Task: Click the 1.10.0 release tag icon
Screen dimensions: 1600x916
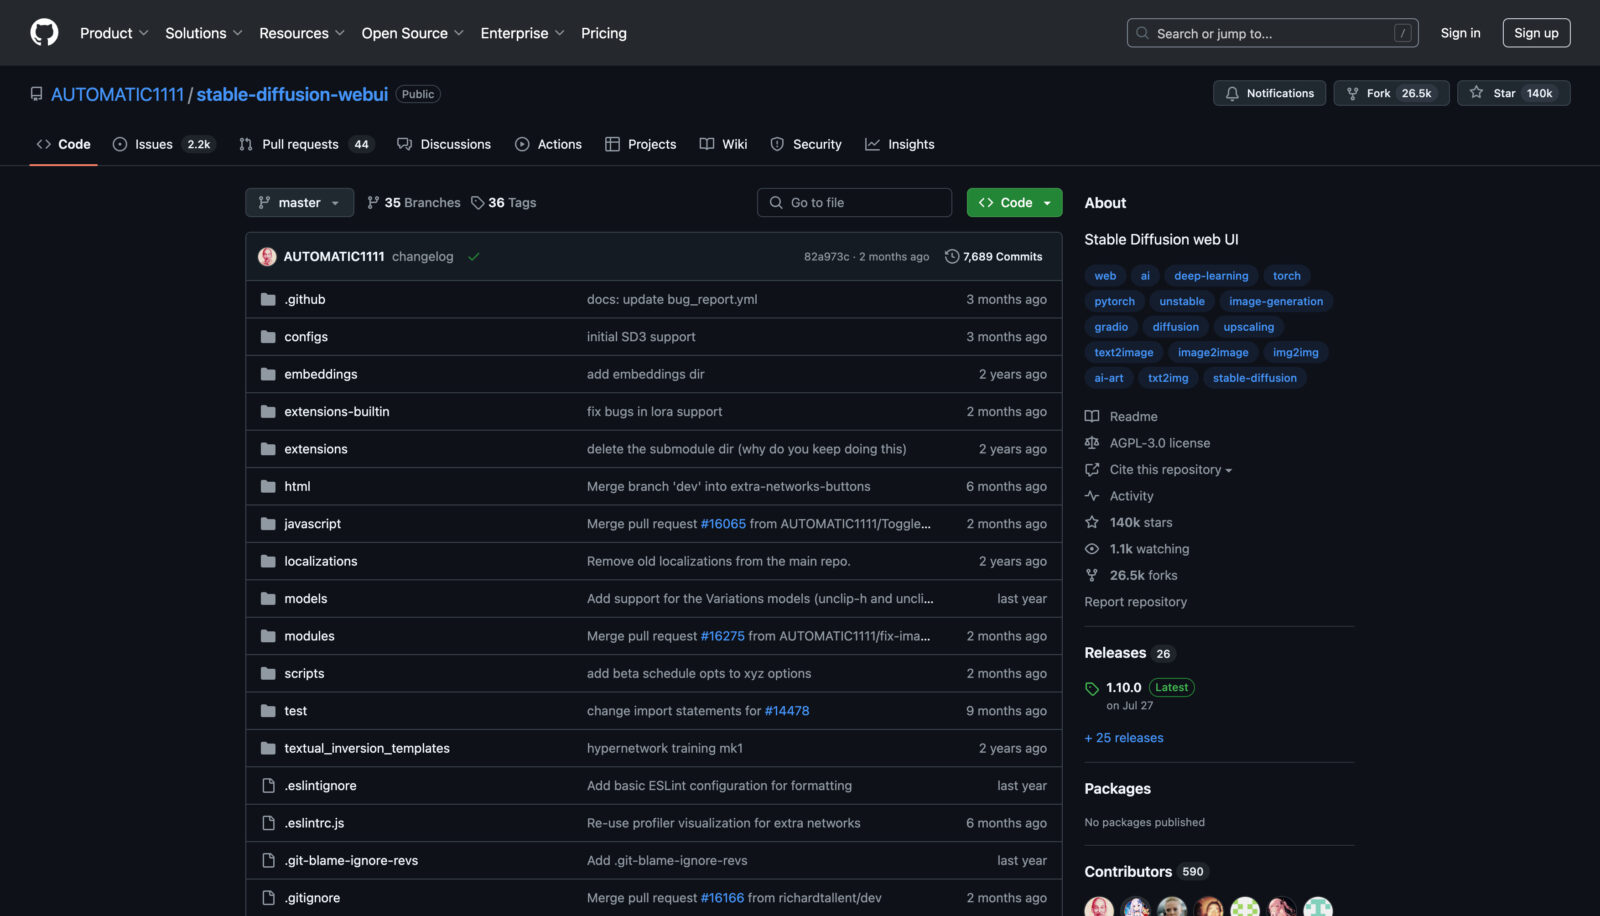Action: (1092, 688)
